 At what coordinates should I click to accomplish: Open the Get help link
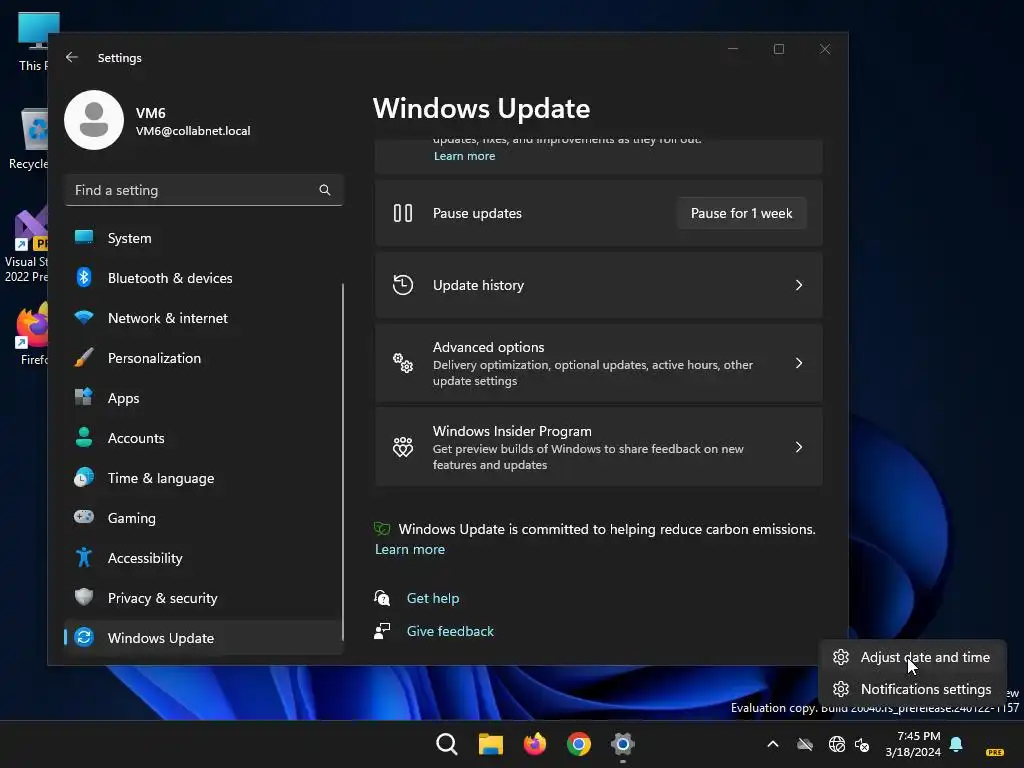tap(433, 598)
